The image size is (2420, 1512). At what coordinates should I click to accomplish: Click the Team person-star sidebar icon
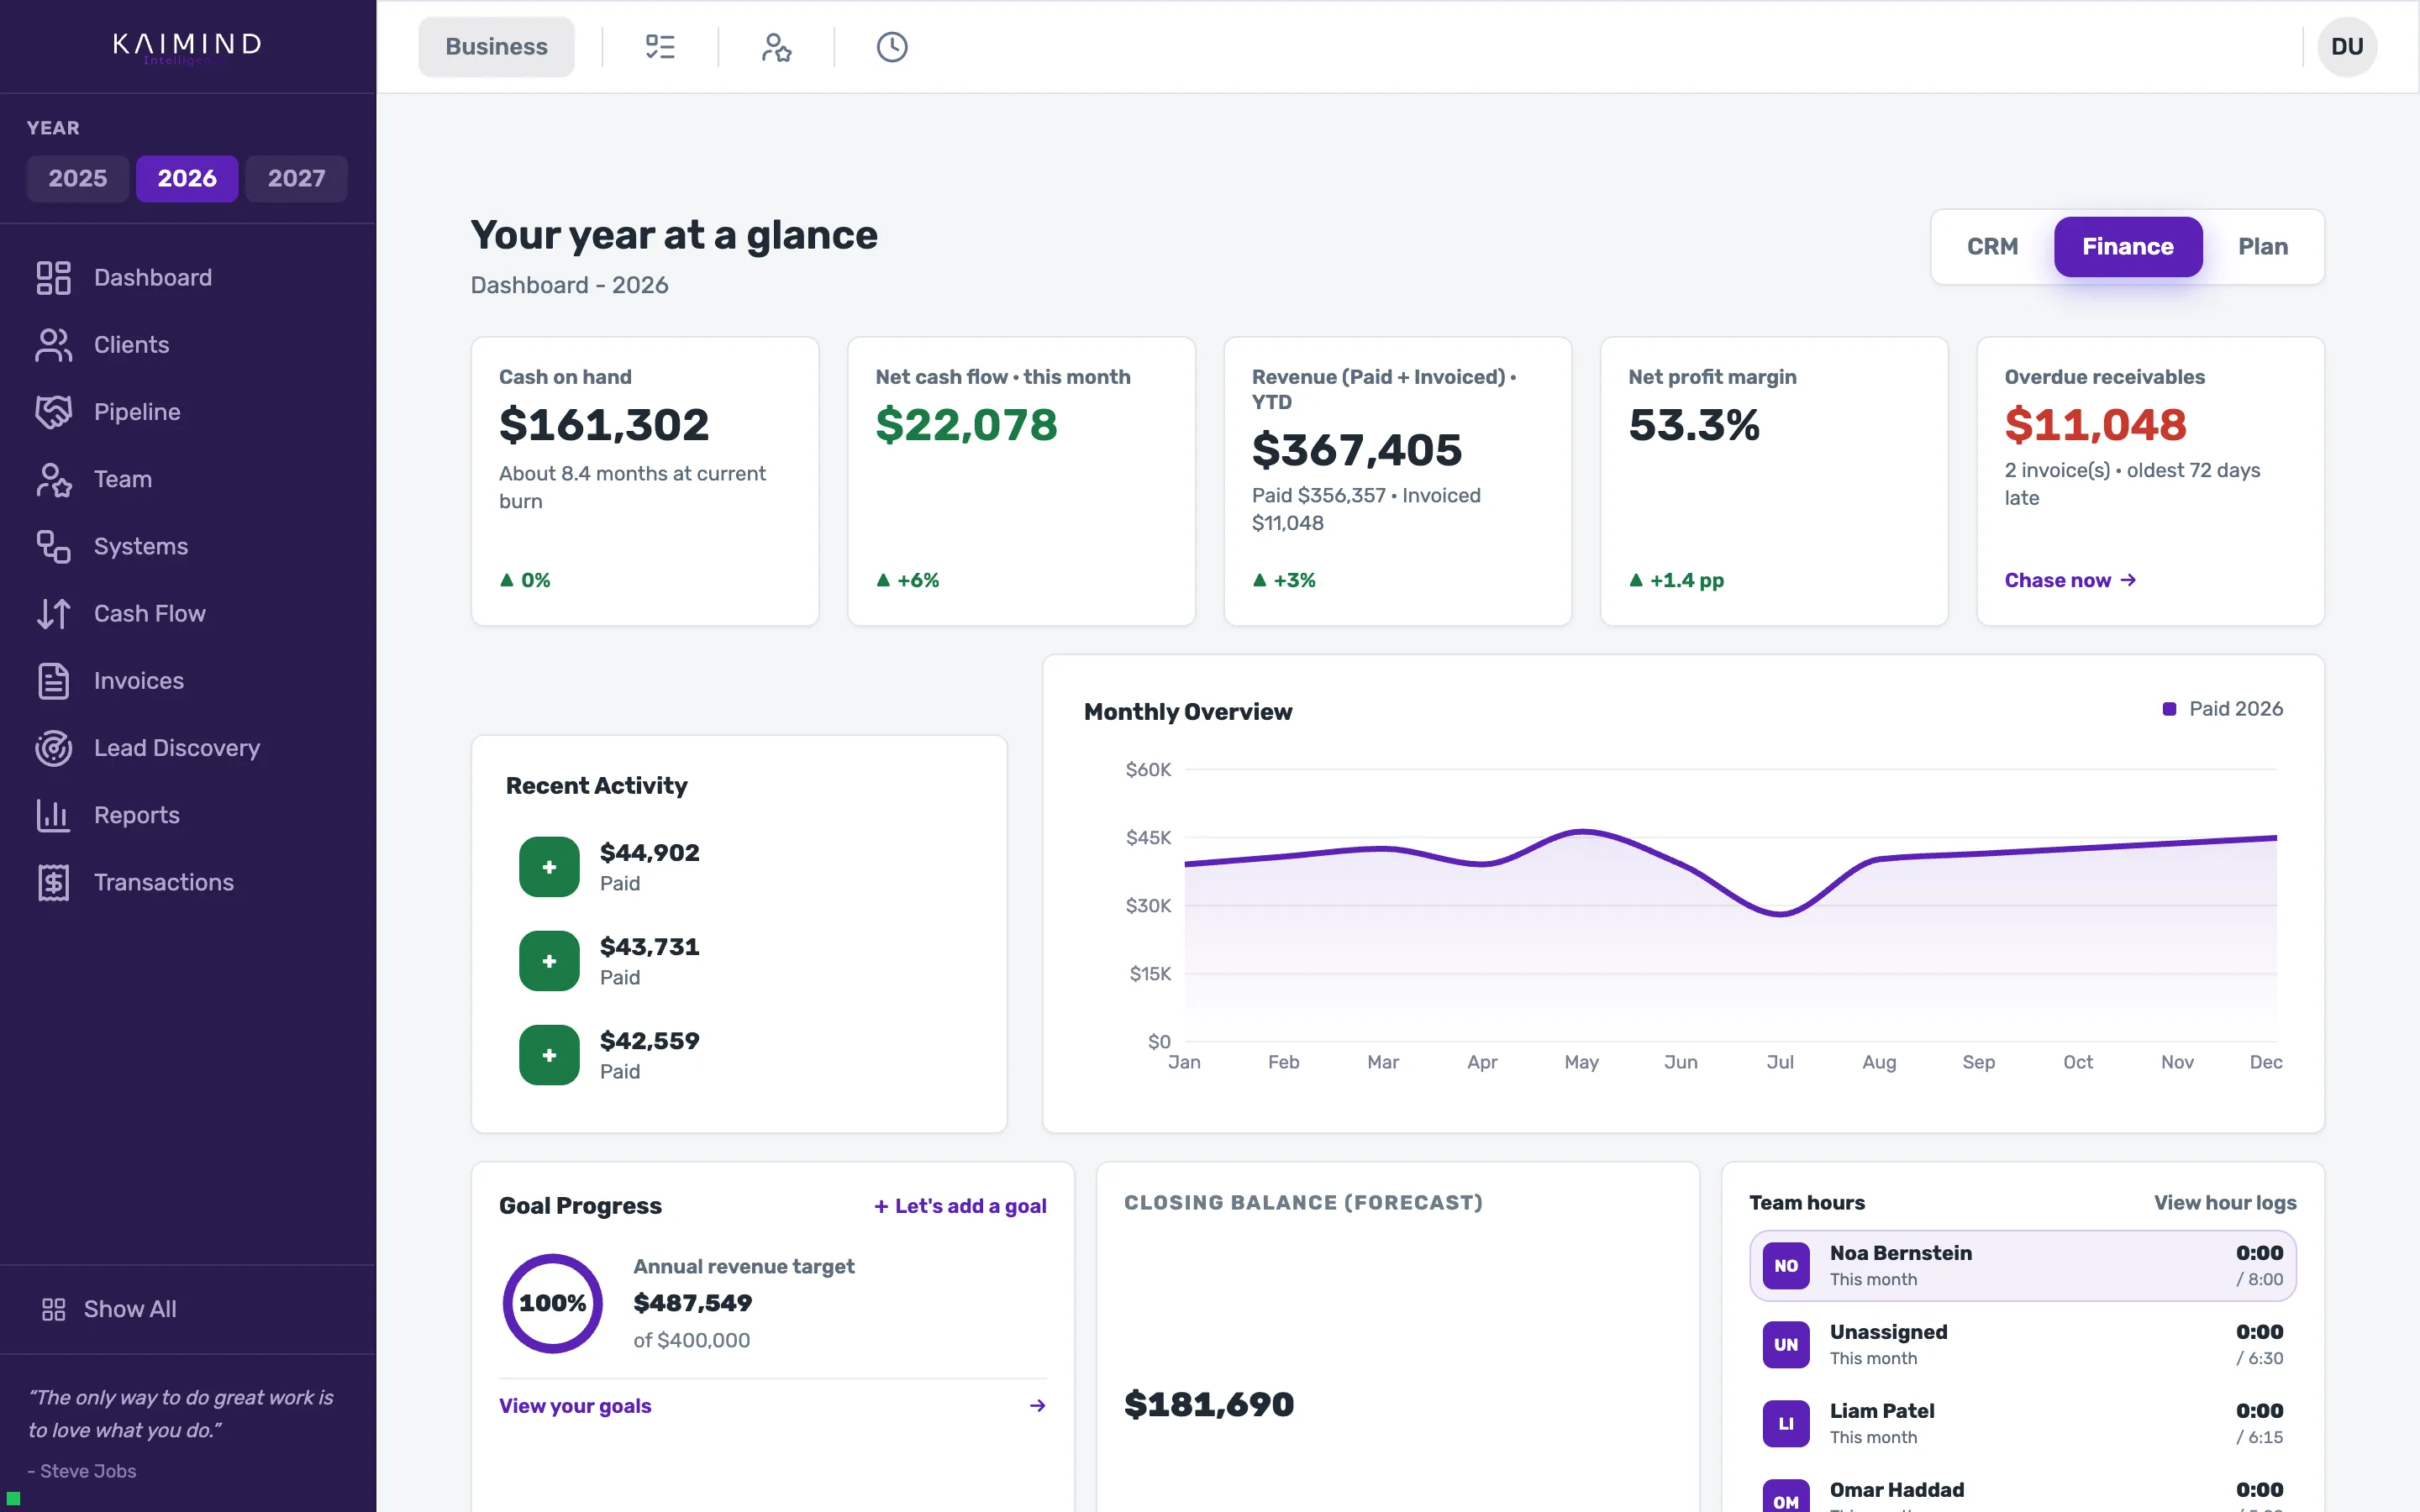(x=54, y=479)
